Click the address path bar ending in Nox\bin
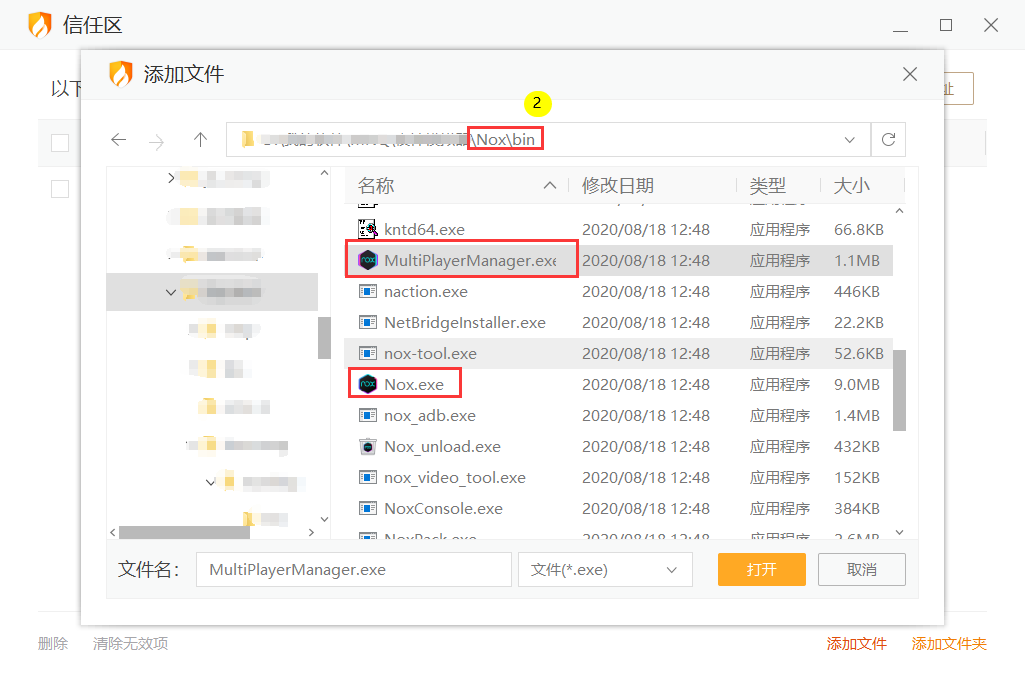This screenshot has width=1025, height=675. 548,139
